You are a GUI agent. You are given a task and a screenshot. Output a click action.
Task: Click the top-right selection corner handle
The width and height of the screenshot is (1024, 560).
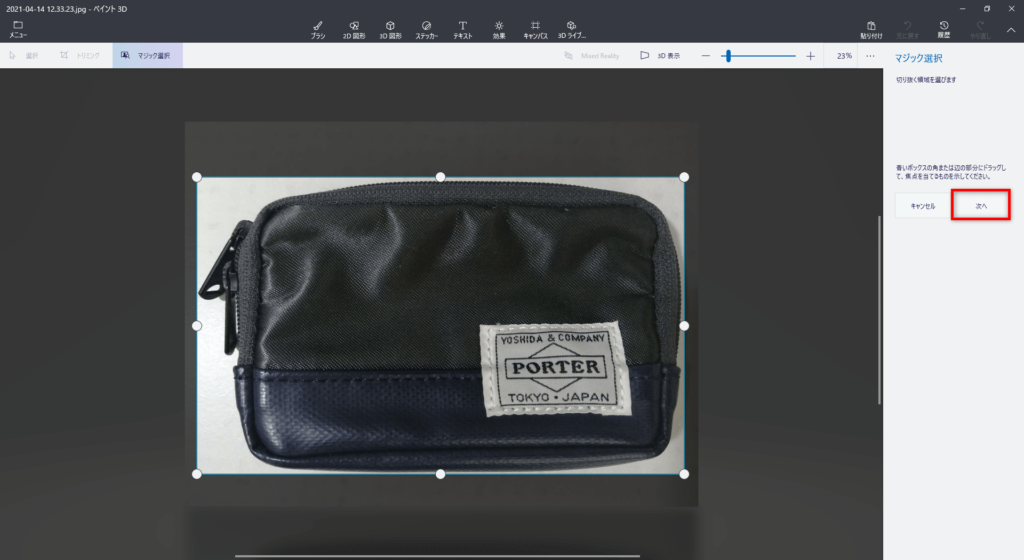pyautogui.click(x=684, y=177)
